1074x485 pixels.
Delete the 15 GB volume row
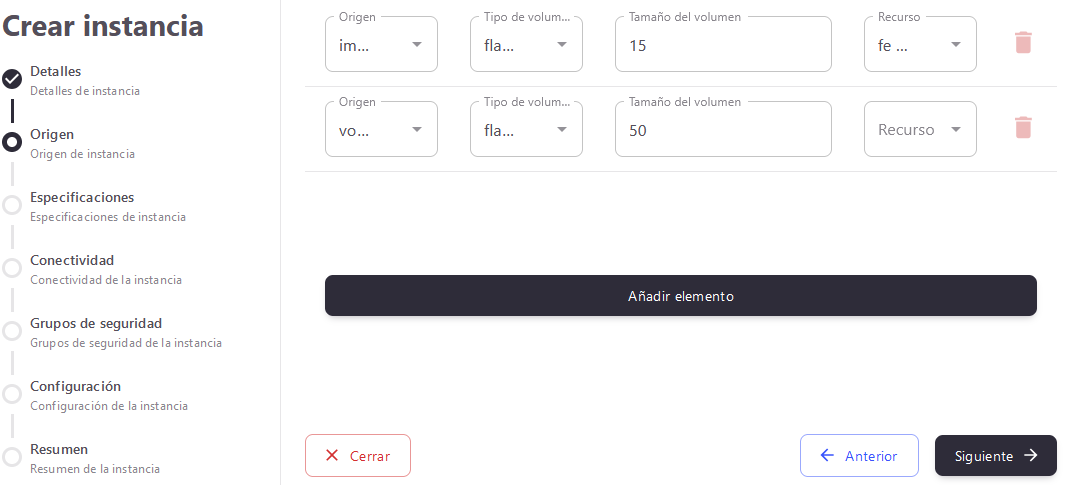click(x=1023, y=43)
